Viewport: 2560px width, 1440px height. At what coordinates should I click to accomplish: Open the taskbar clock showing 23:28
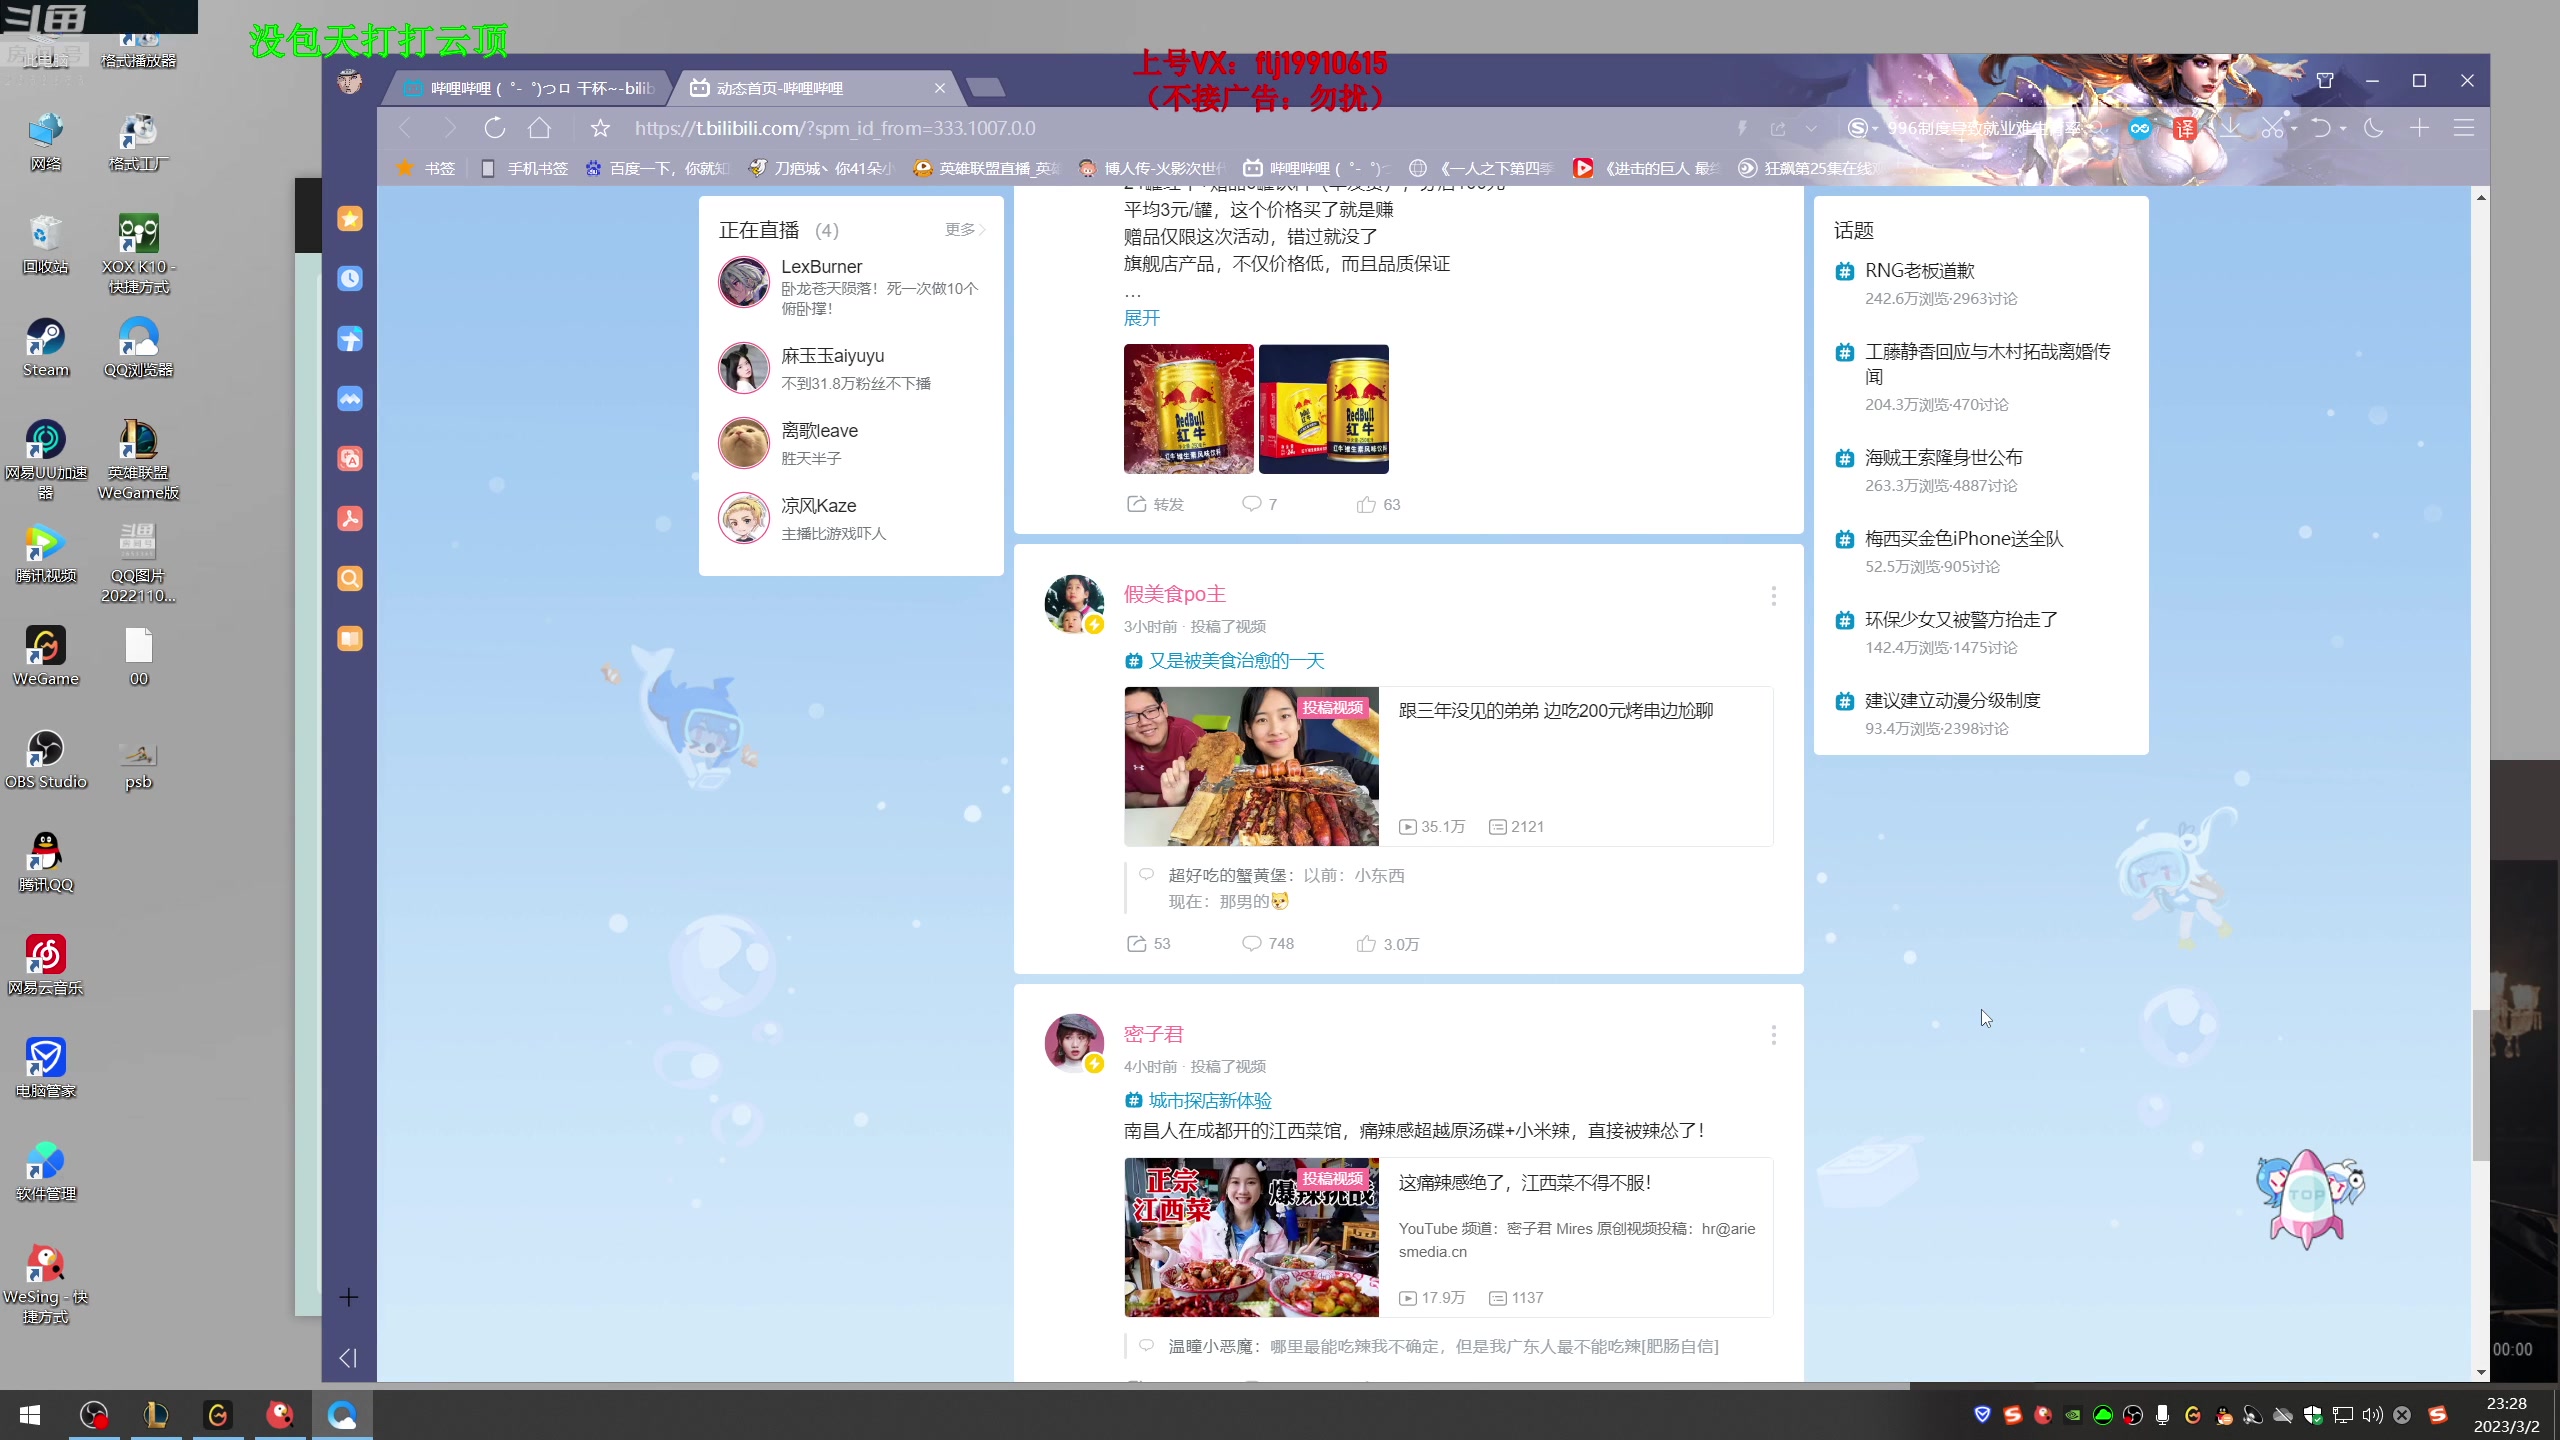click(x=2506, y=1415)
